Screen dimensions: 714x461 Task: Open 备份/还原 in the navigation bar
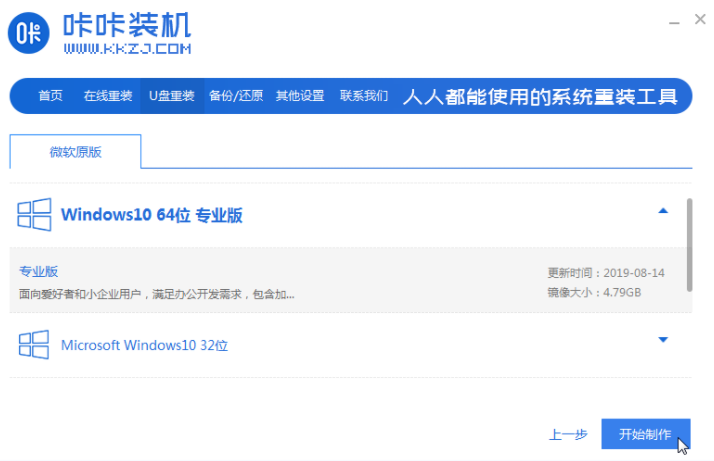(236, 96)
